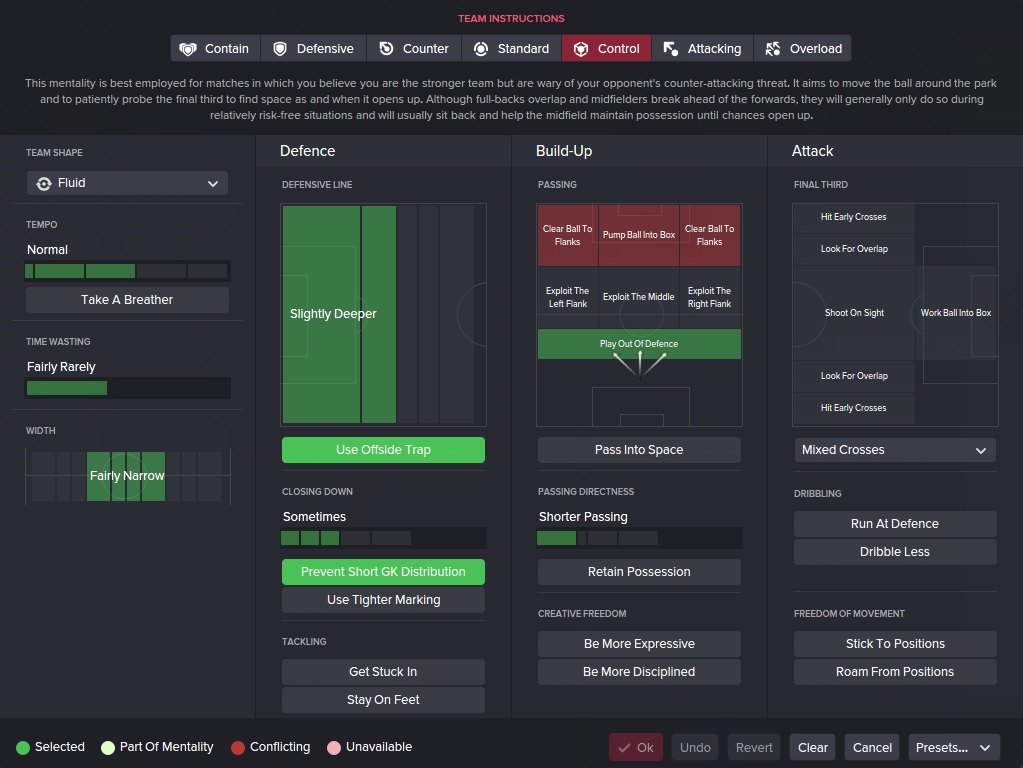Click the Control mentality icon

pyautogui.click(x=581, y=49)
